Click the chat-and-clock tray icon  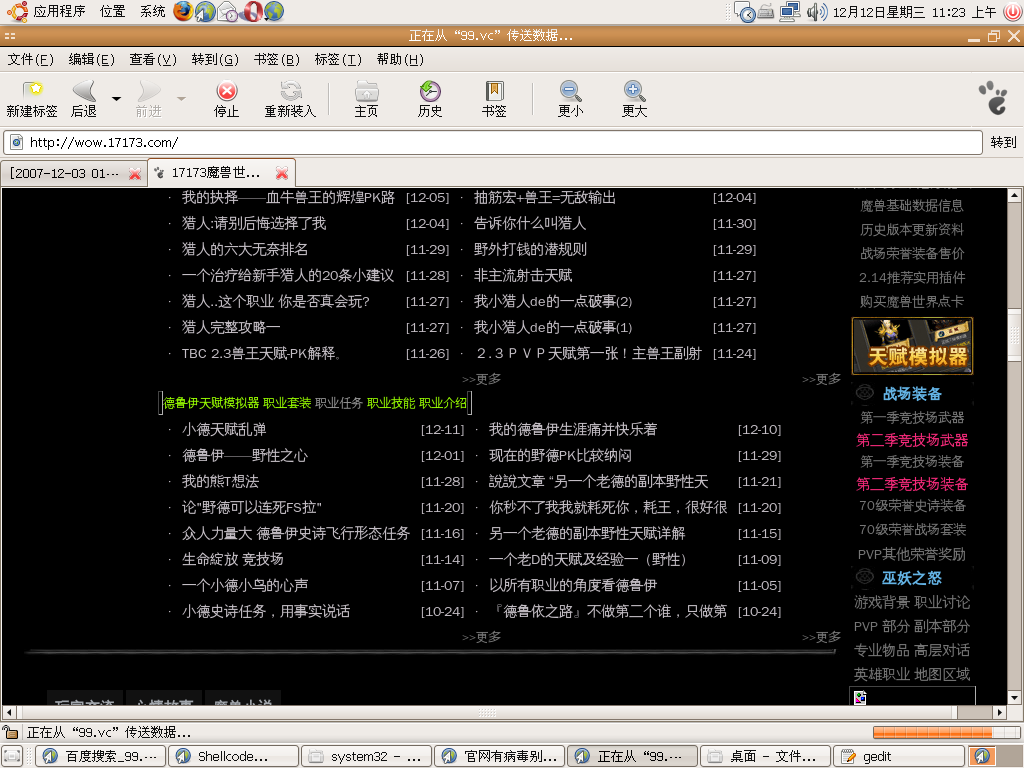click(x=744, y=12)
